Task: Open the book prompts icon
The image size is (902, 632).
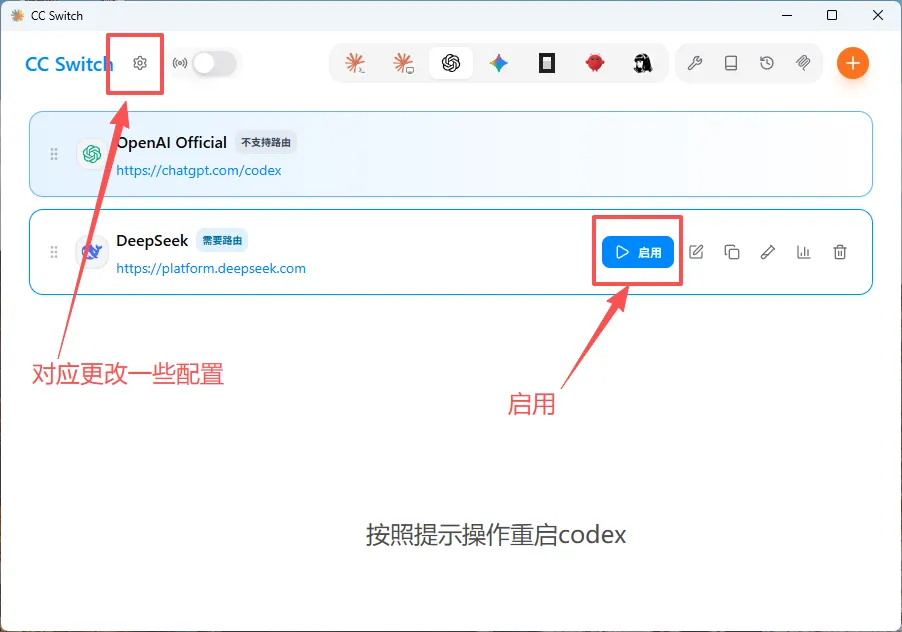Action: pos(731,63)
